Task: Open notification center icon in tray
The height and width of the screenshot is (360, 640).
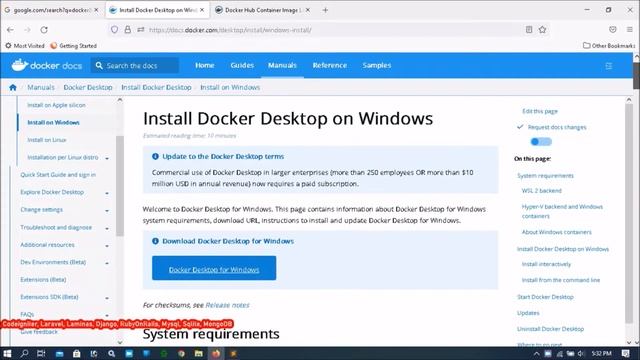Action: coord(625,353)
